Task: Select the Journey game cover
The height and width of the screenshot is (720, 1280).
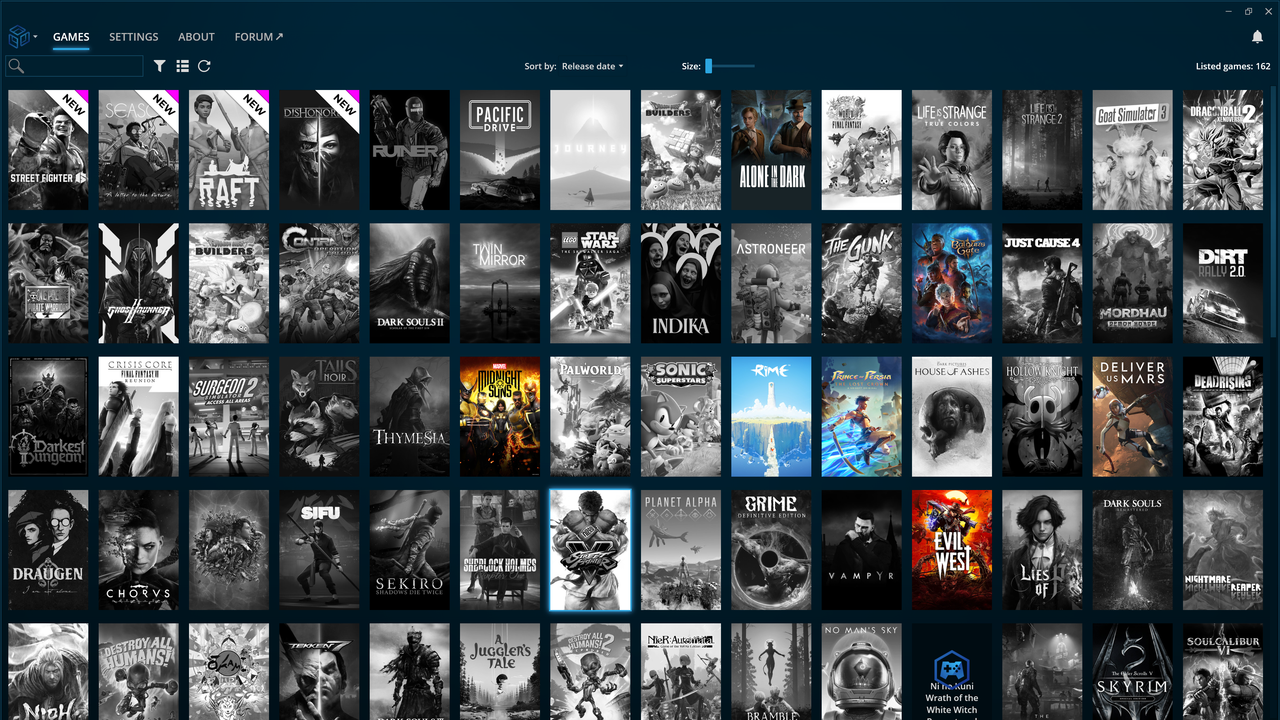Action: coord(590,150)
